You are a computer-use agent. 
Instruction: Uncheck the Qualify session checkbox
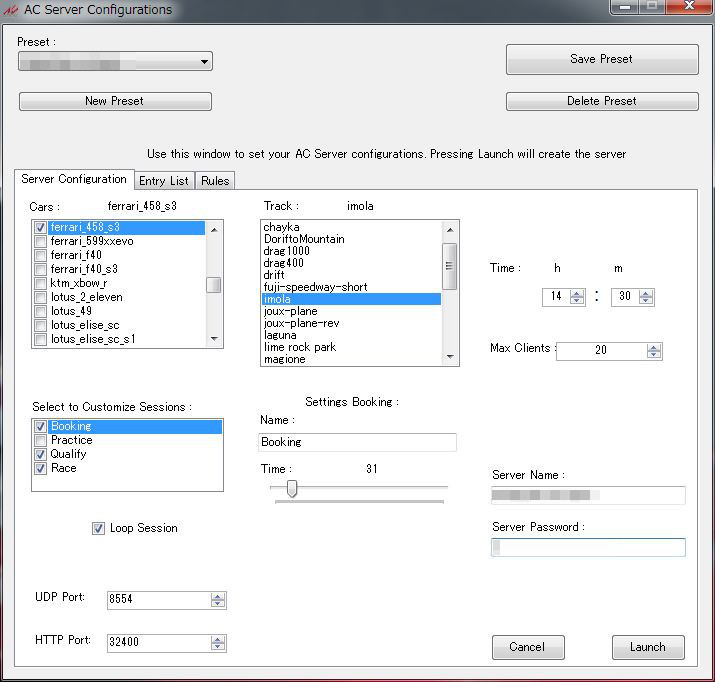pos(40,454)
